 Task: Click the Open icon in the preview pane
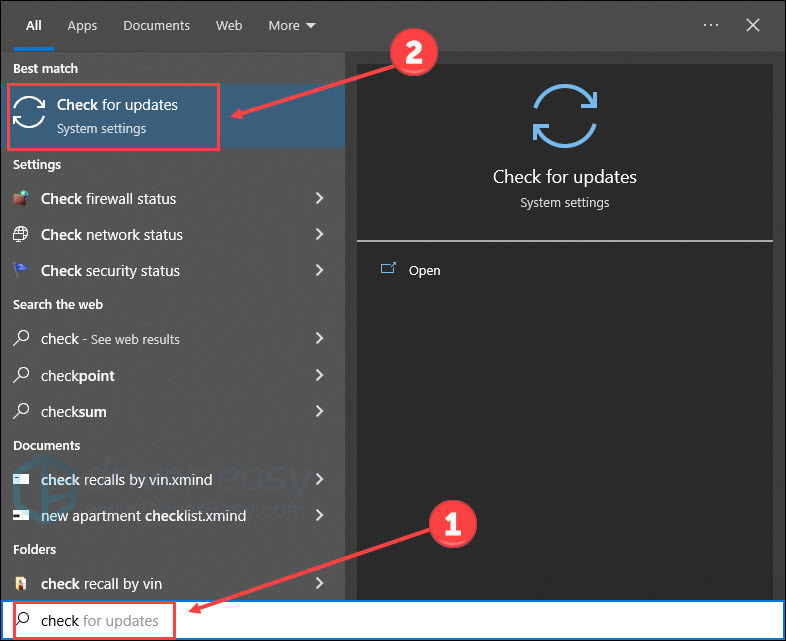click(x=388, y=270)
